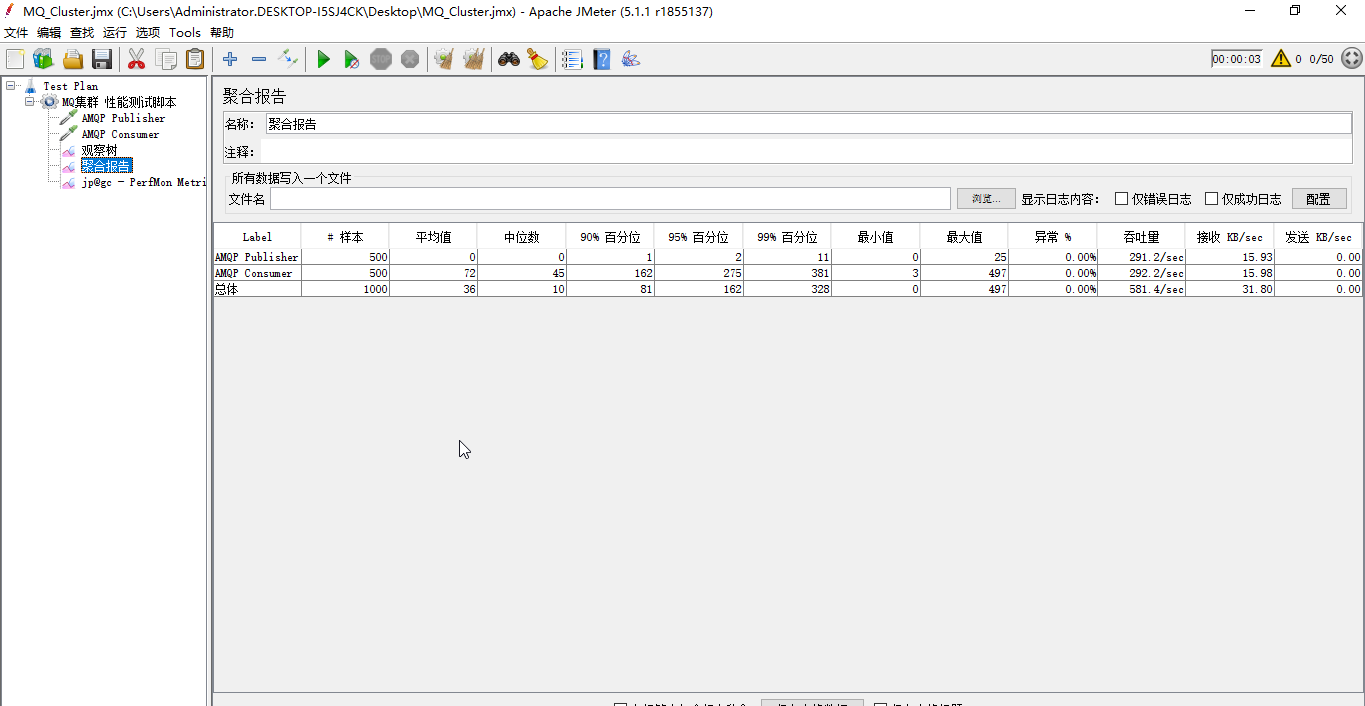Image resolution: width=1365 pixels, height=706 pixels.
Task: Click the 平均值 column header
Action: [x=433, y=237]
